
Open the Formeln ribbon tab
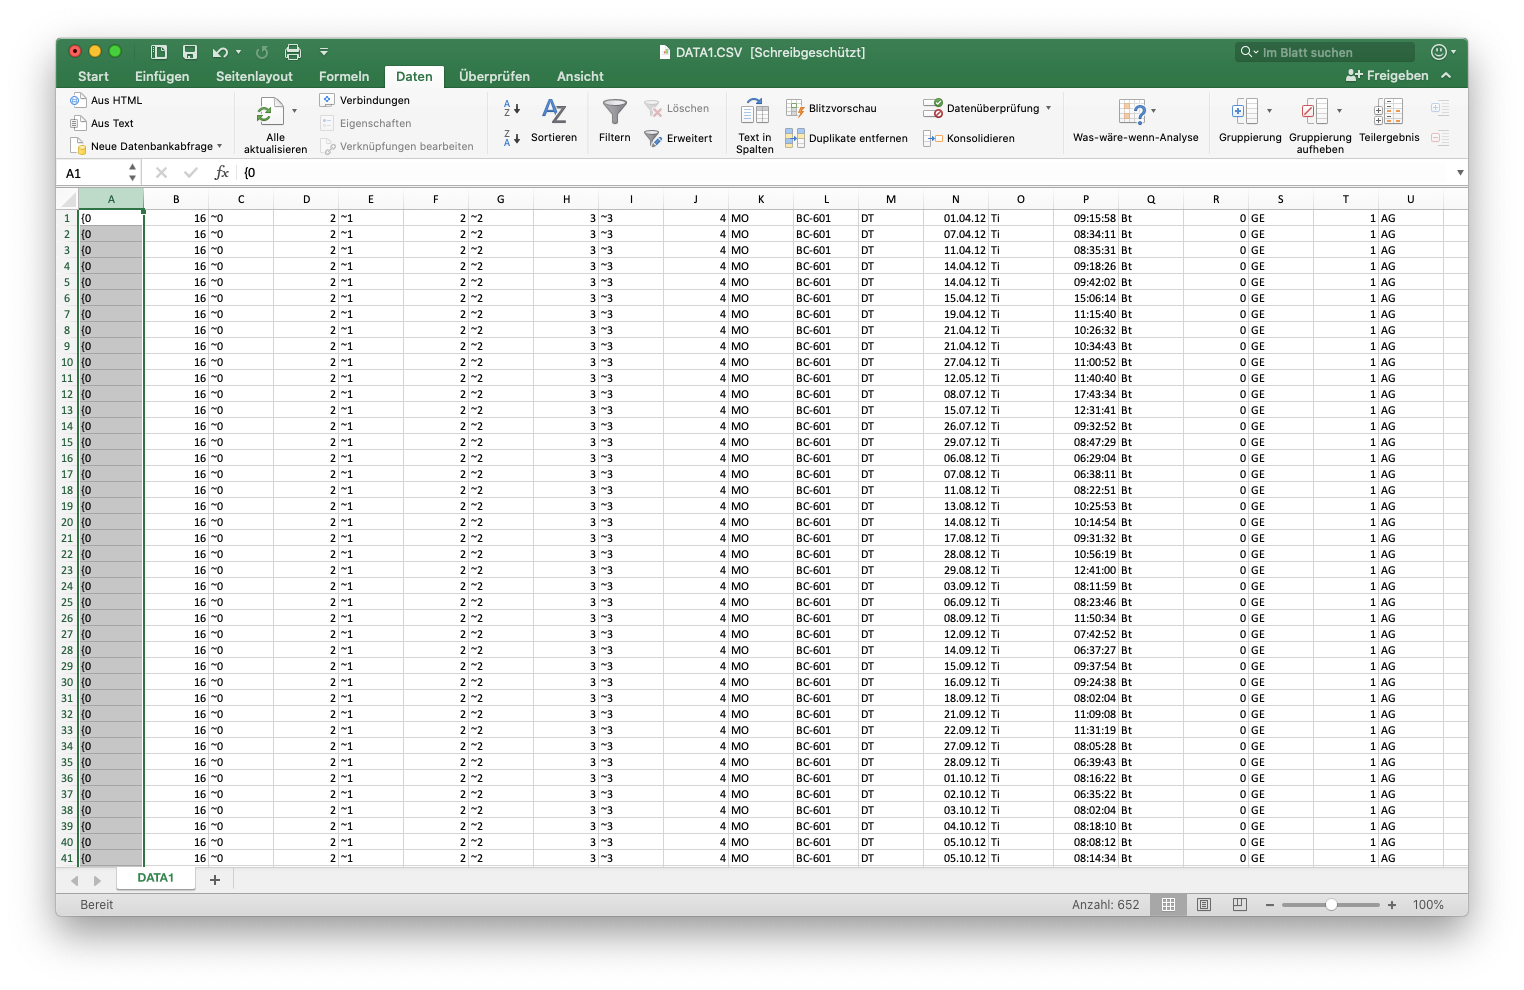(x=344, y=76)
